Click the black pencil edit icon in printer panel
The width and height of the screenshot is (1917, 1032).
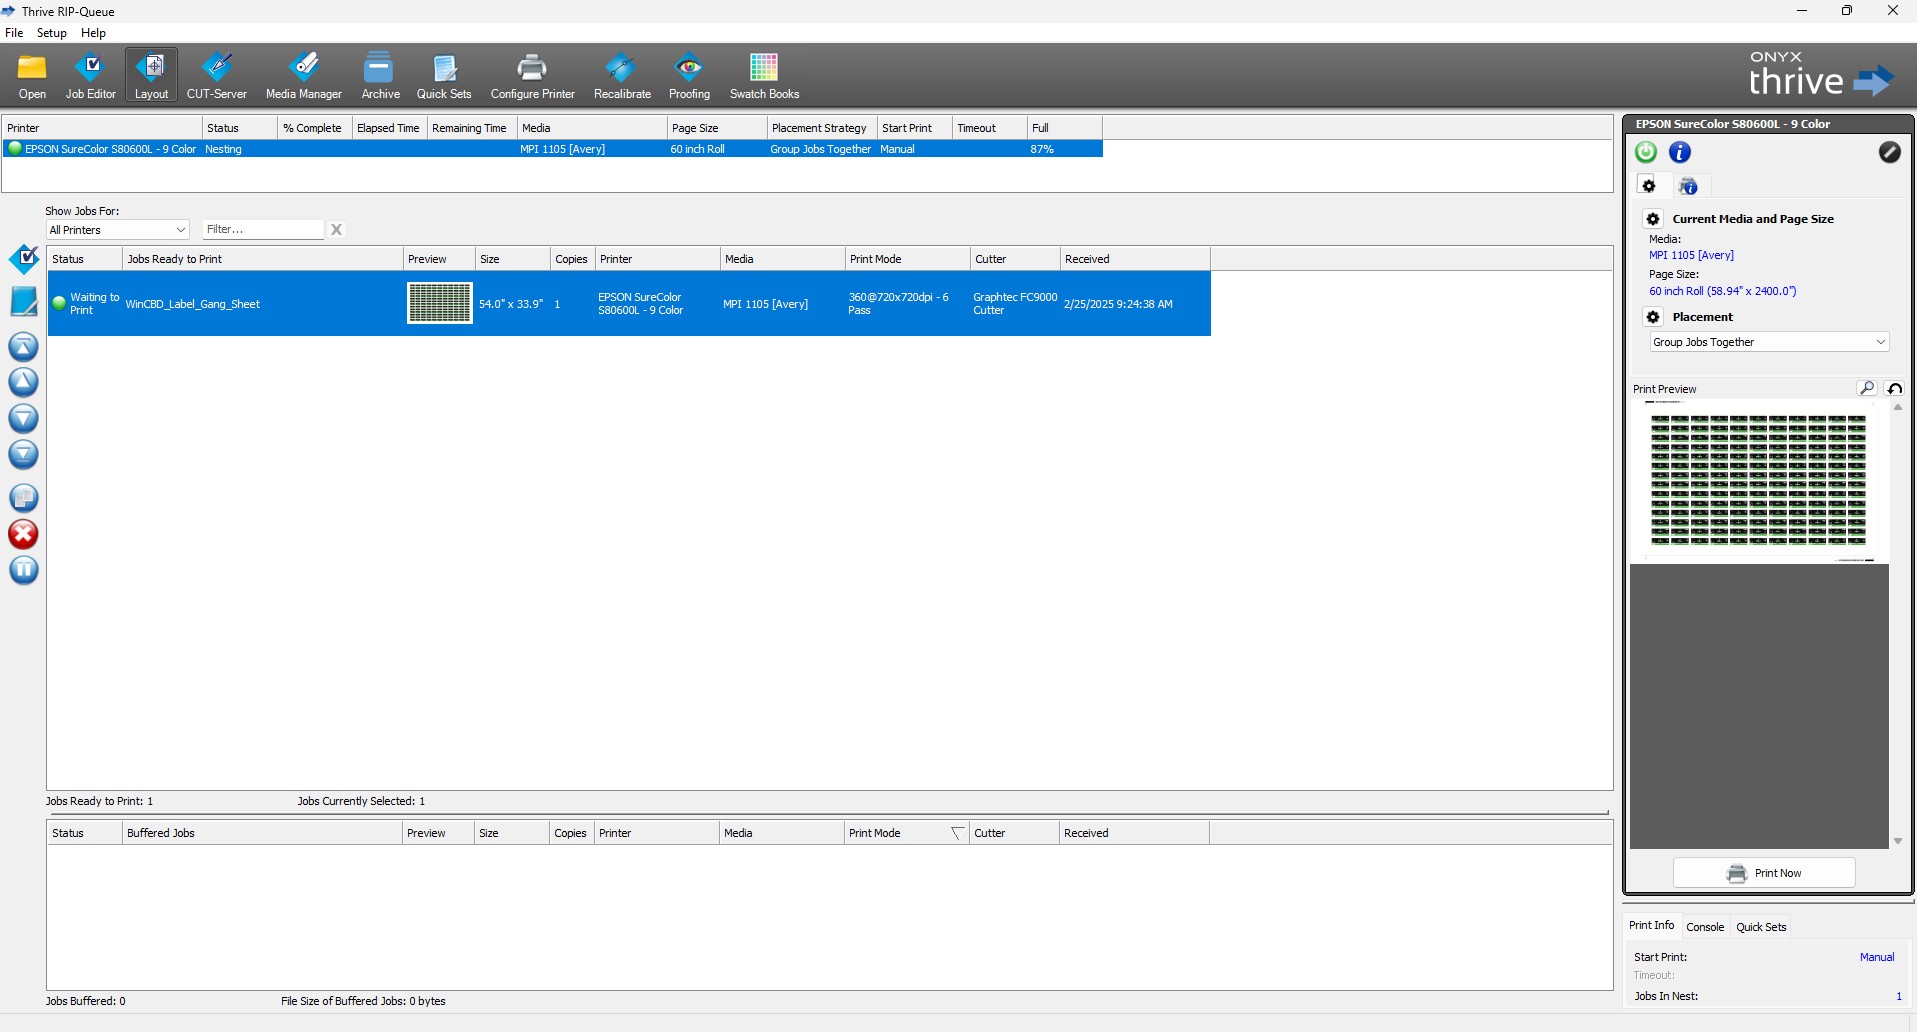point(1889,152)
